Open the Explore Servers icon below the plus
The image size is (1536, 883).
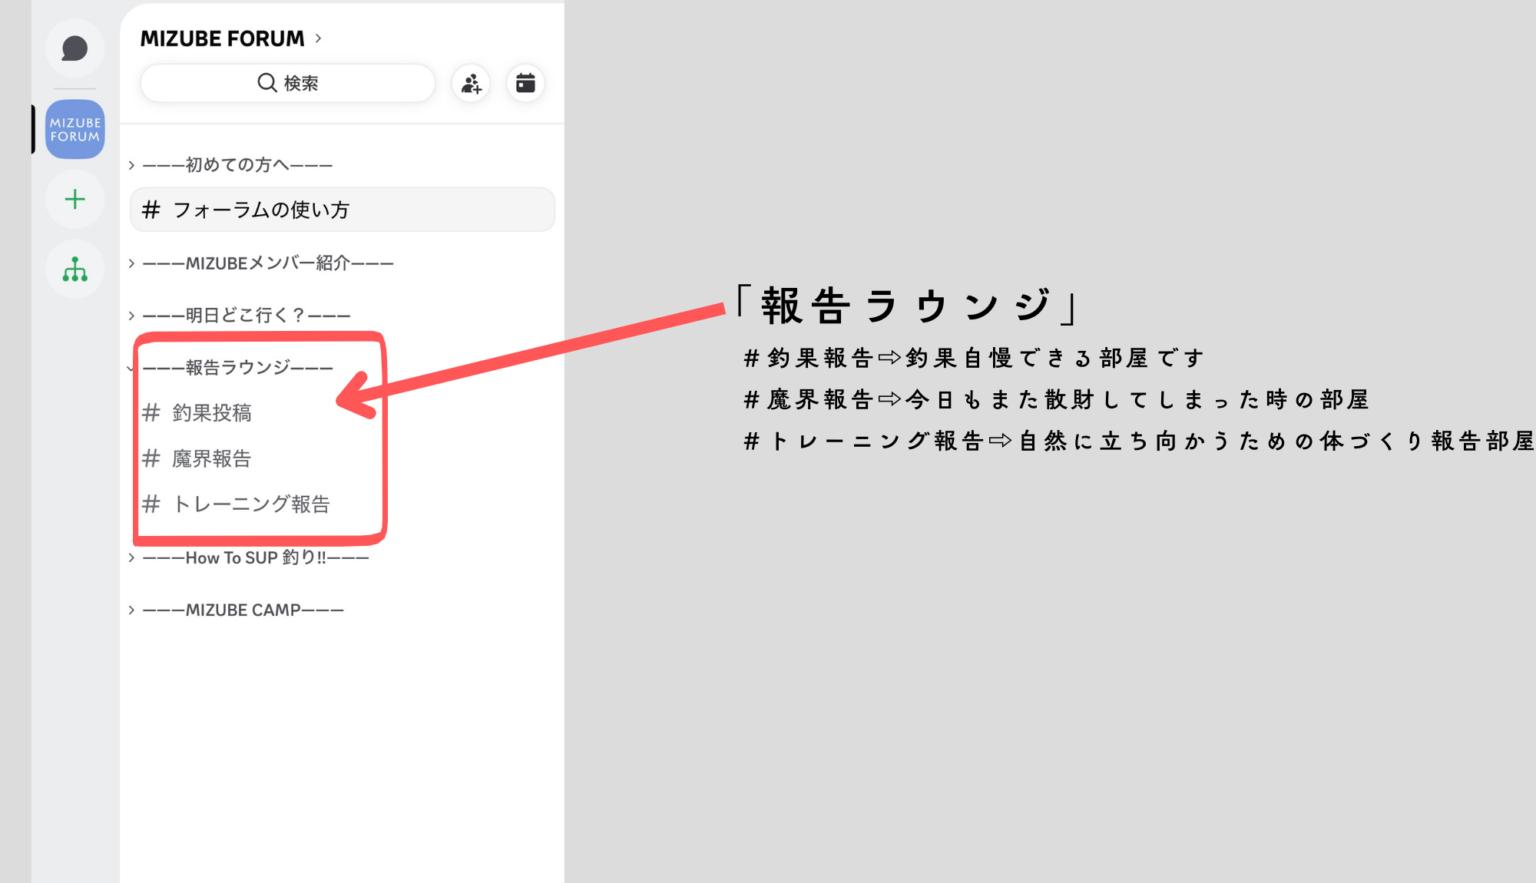75,269
